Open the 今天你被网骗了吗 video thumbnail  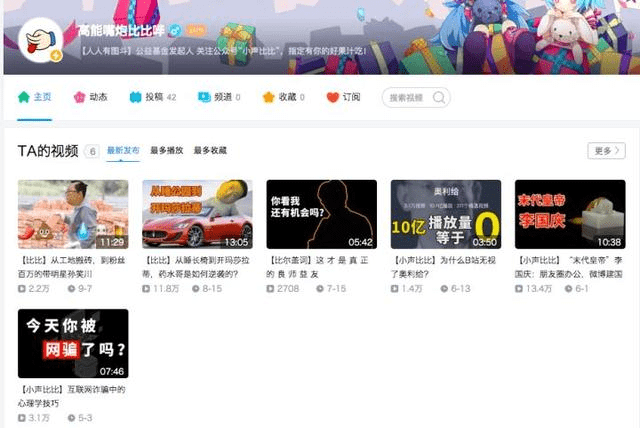click(73, 343)
